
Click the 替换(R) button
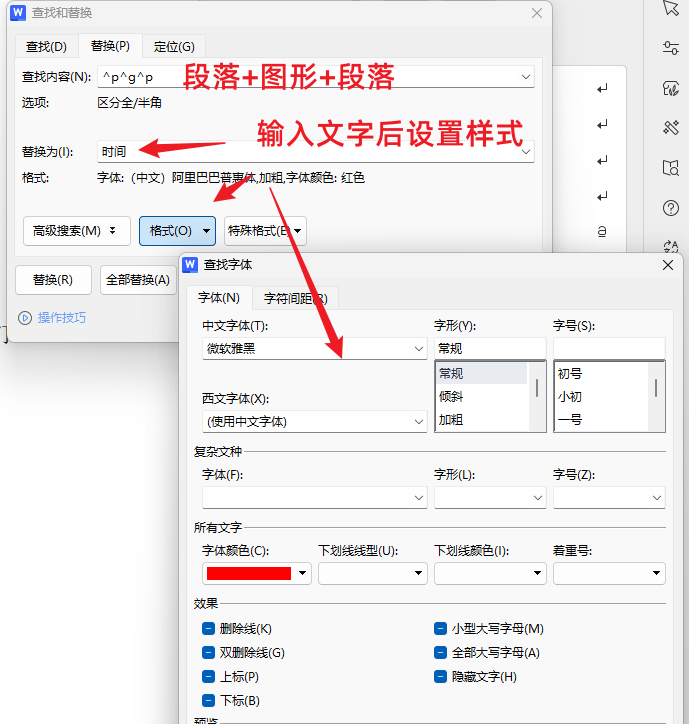pyautogui.click(x=53, y=280)
